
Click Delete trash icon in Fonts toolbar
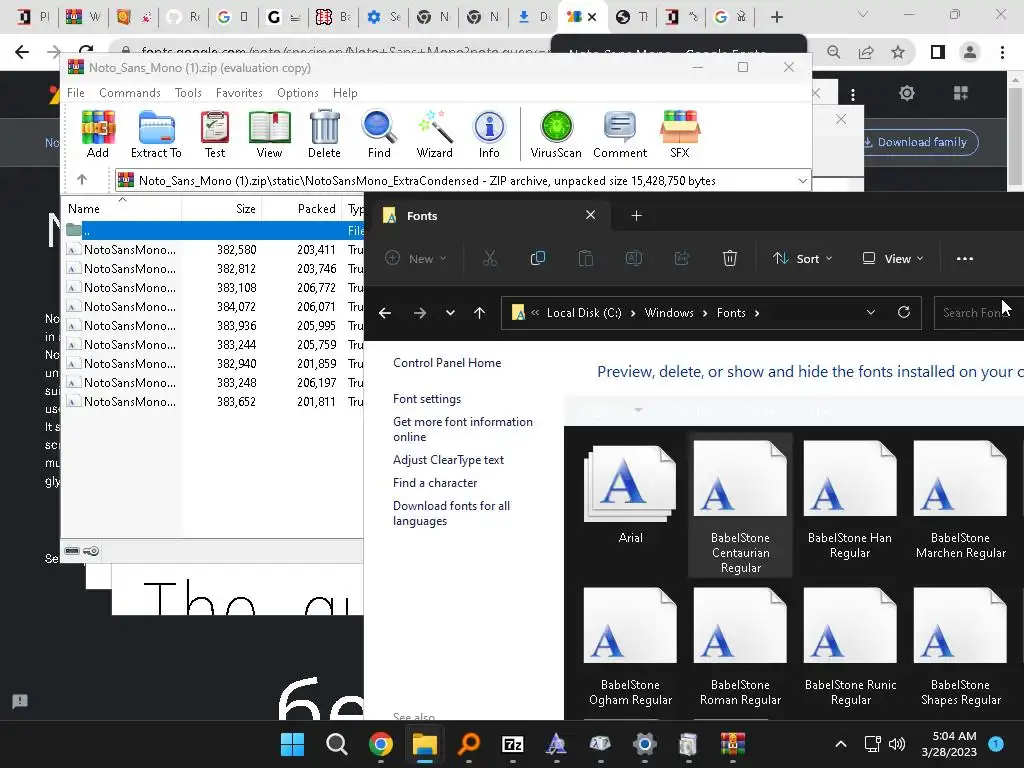(x=729, y=259)
